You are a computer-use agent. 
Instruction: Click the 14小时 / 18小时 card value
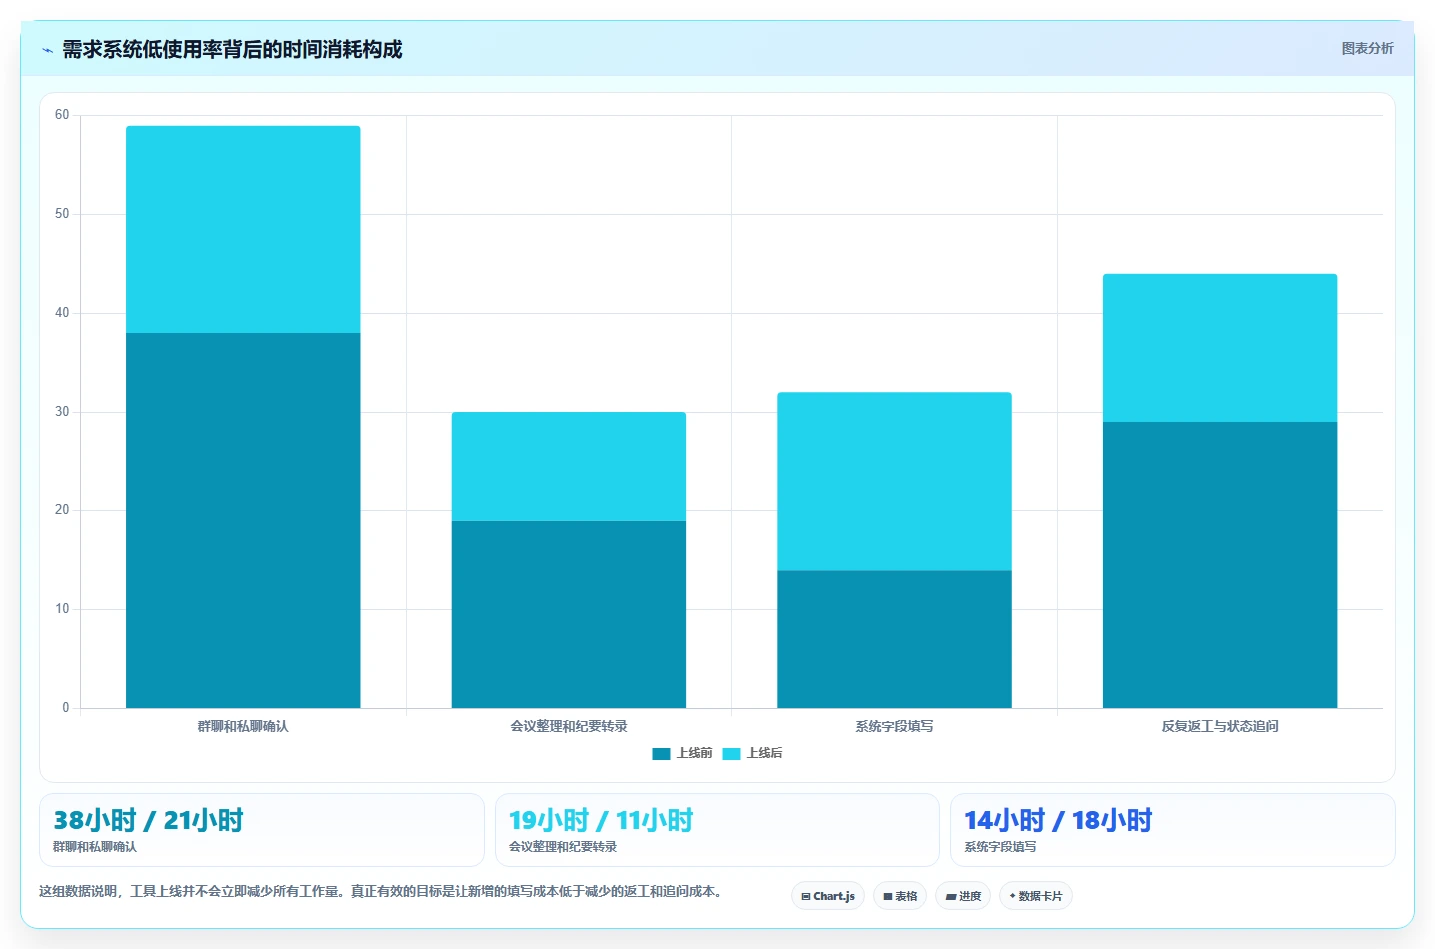1058,820
